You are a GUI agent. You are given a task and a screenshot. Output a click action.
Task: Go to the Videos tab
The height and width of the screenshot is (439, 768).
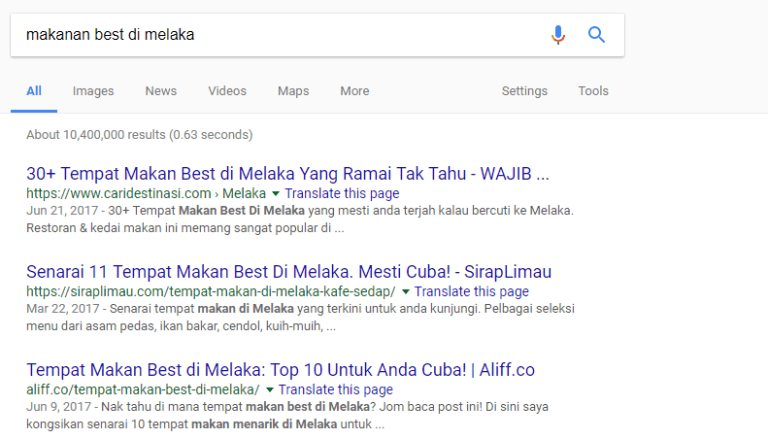(x=227, y=91)
